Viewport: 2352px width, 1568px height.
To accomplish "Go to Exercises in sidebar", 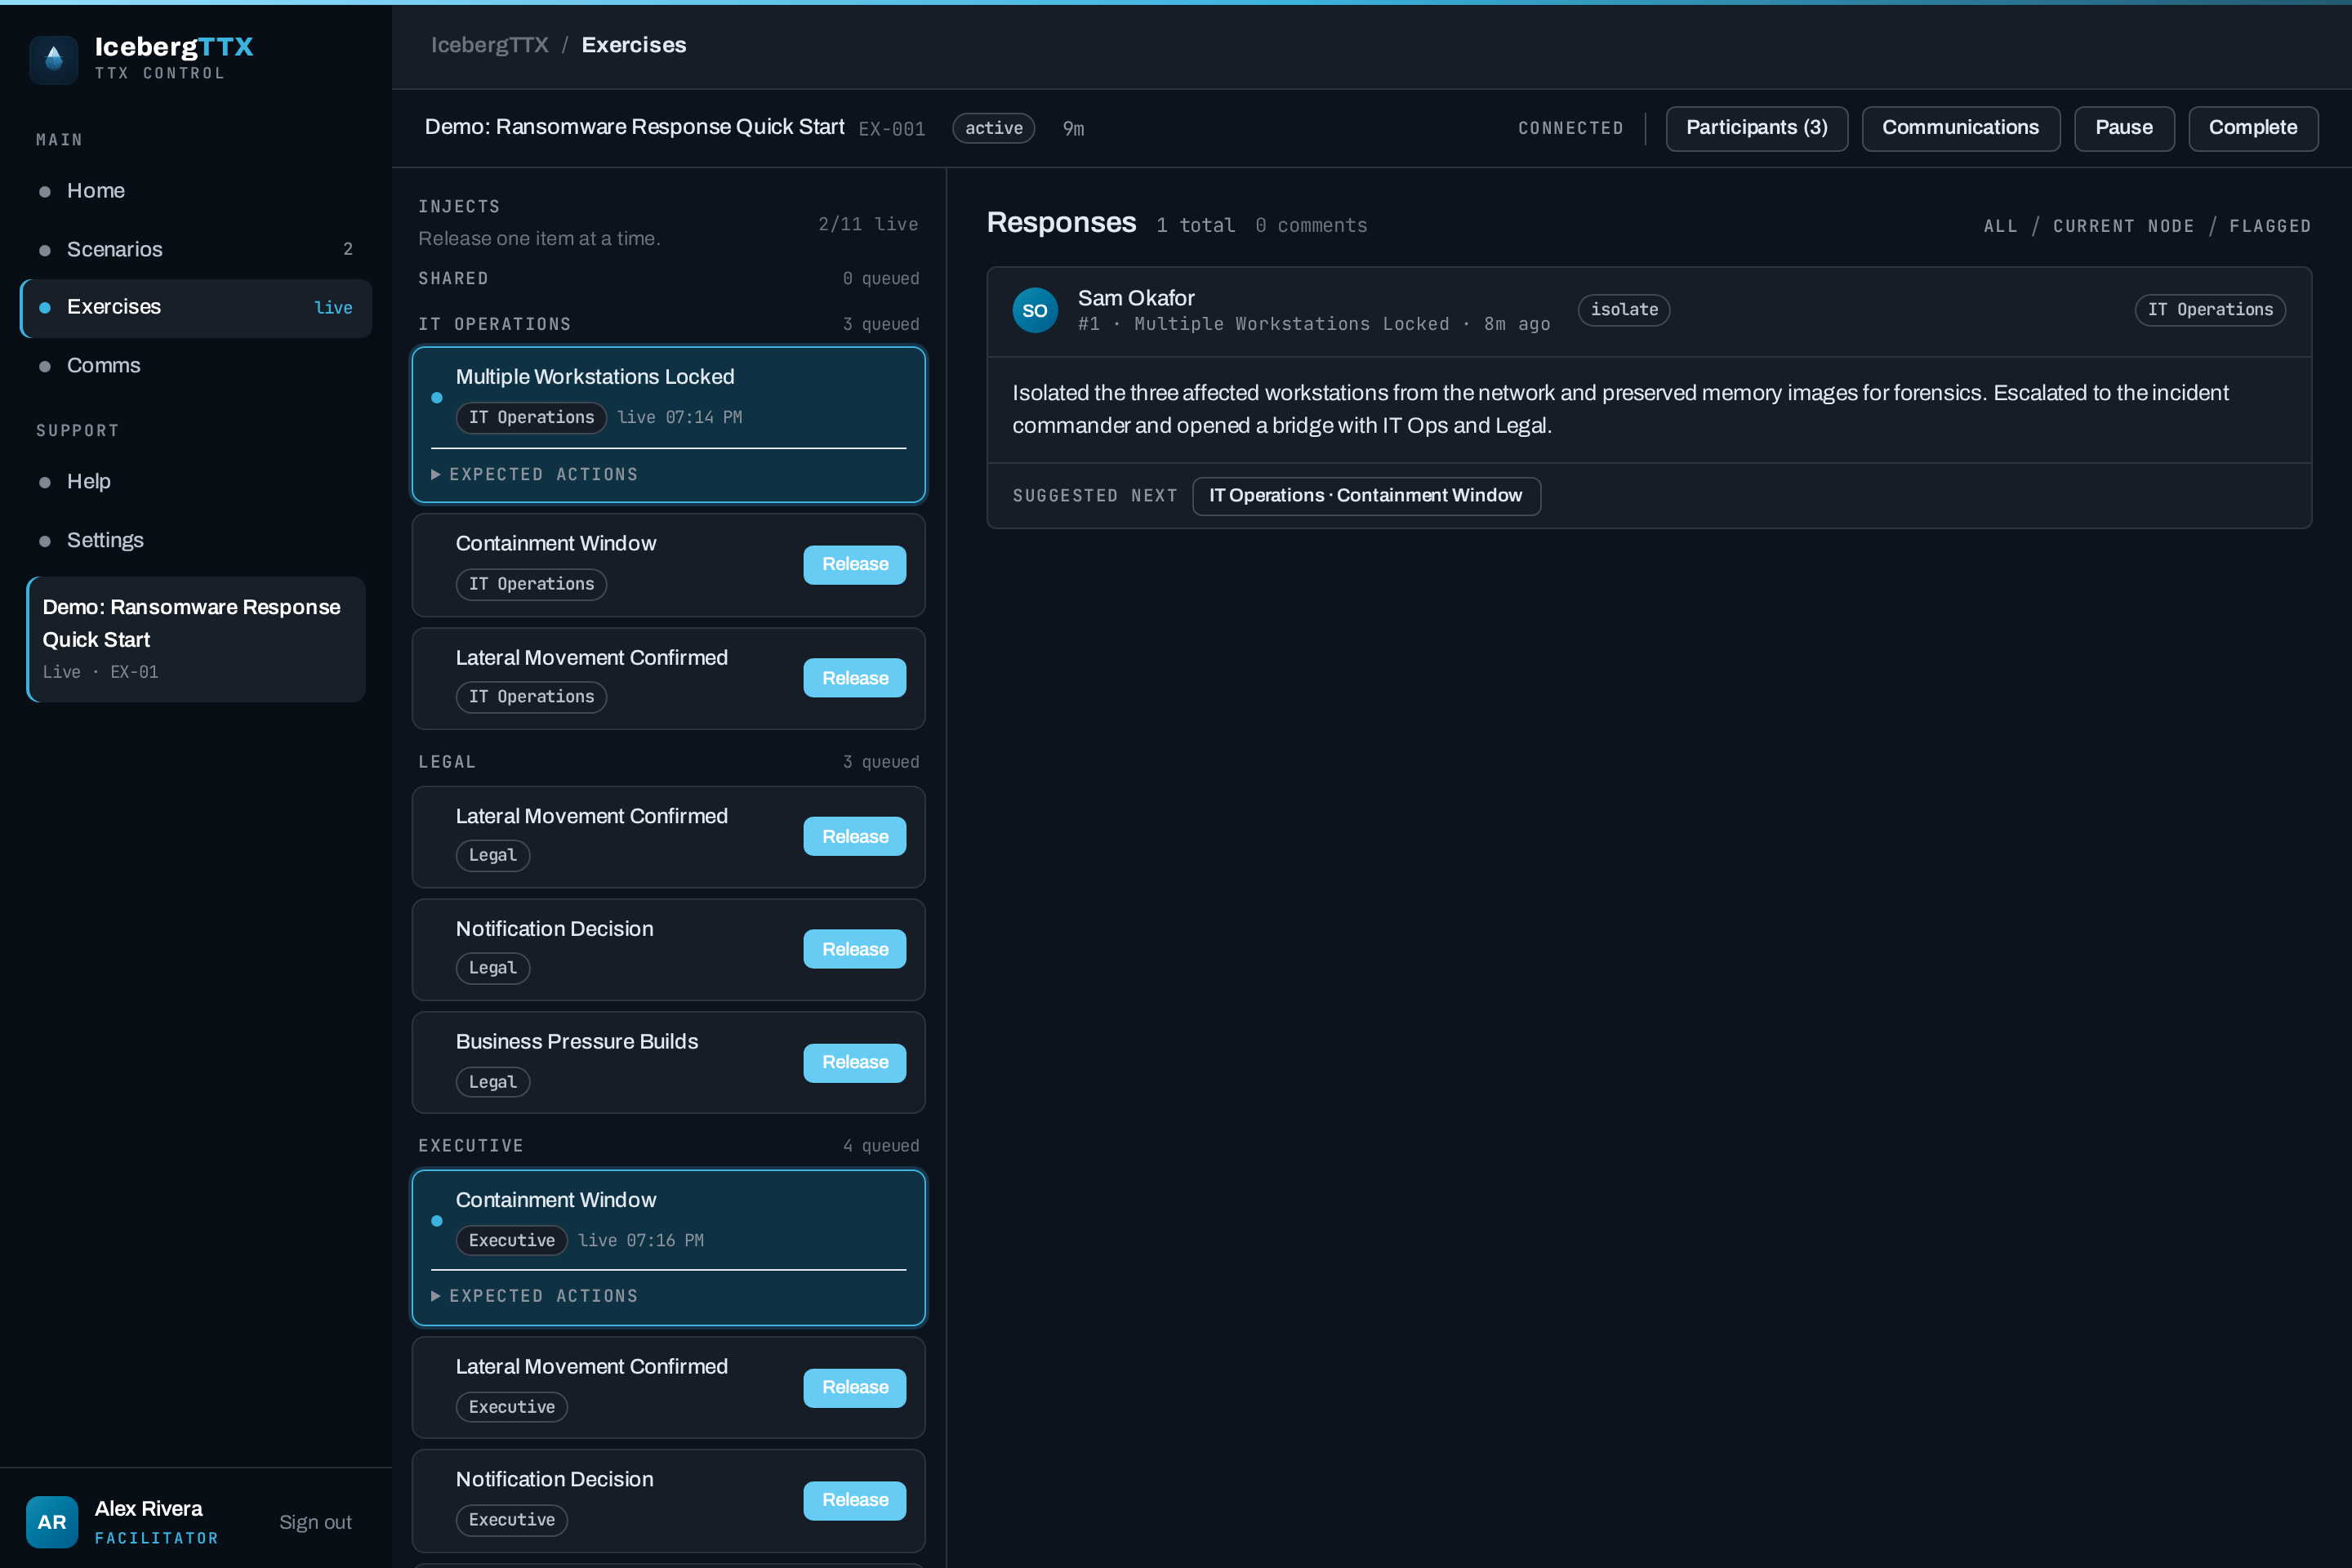I will pyautogui.click(x=196, y=307).
